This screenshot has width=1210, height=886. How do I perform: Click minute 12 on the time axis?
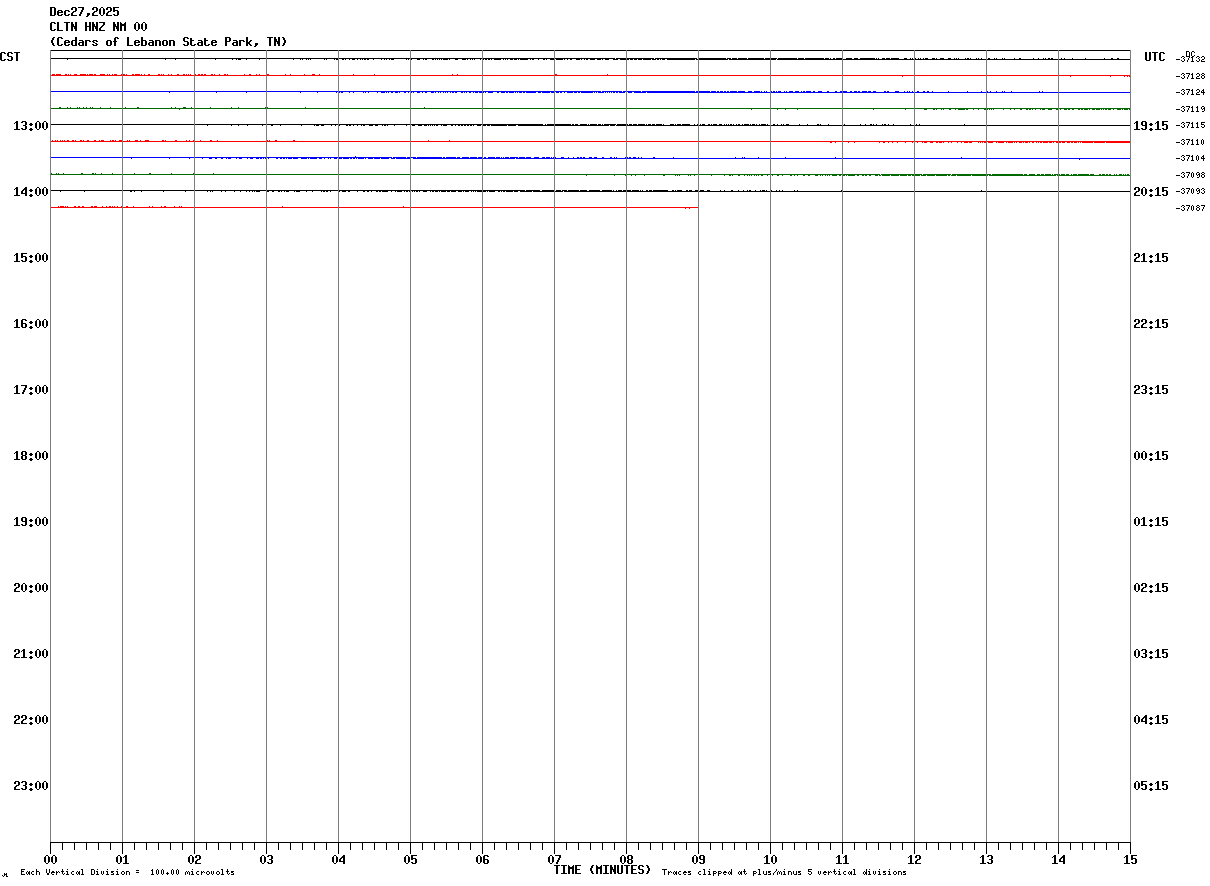[914, 859]
